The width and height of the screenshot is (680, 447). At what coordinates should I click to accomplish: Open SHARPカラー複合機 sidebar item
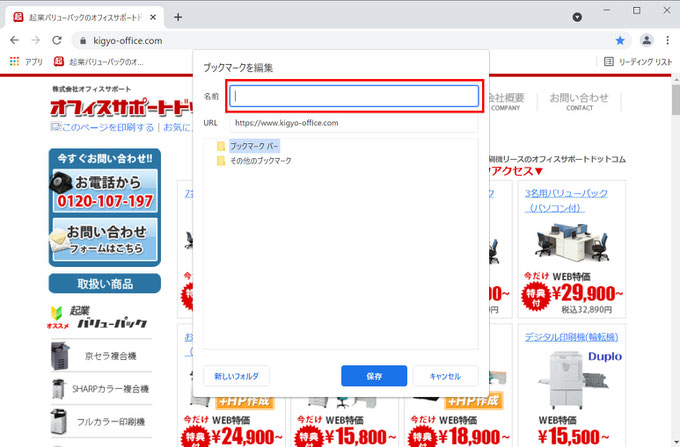pyautogui.click(x=101, y=388)
